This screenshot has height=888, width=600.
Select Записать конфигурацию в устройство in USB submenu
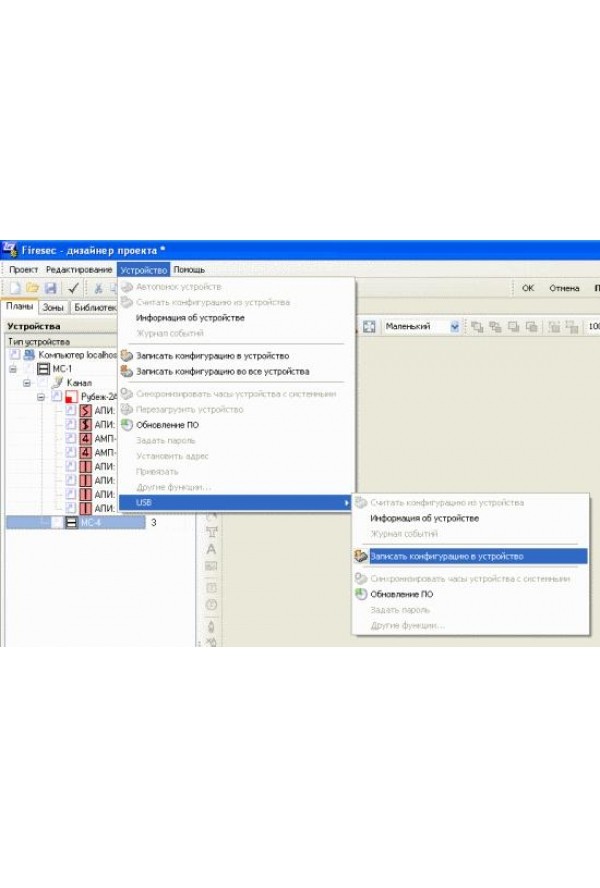[446, 556]
